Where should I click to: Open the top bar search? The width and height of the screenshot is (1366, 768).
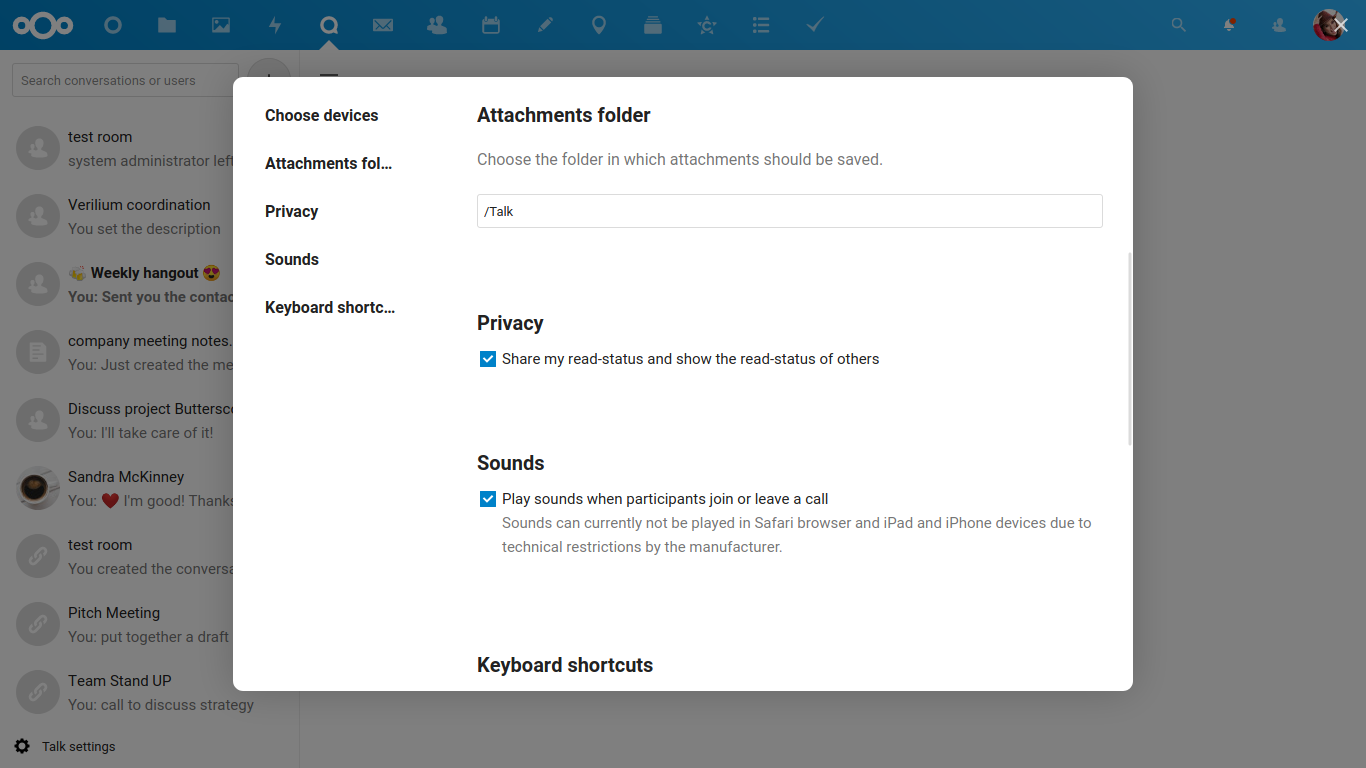pos(1179,25)
